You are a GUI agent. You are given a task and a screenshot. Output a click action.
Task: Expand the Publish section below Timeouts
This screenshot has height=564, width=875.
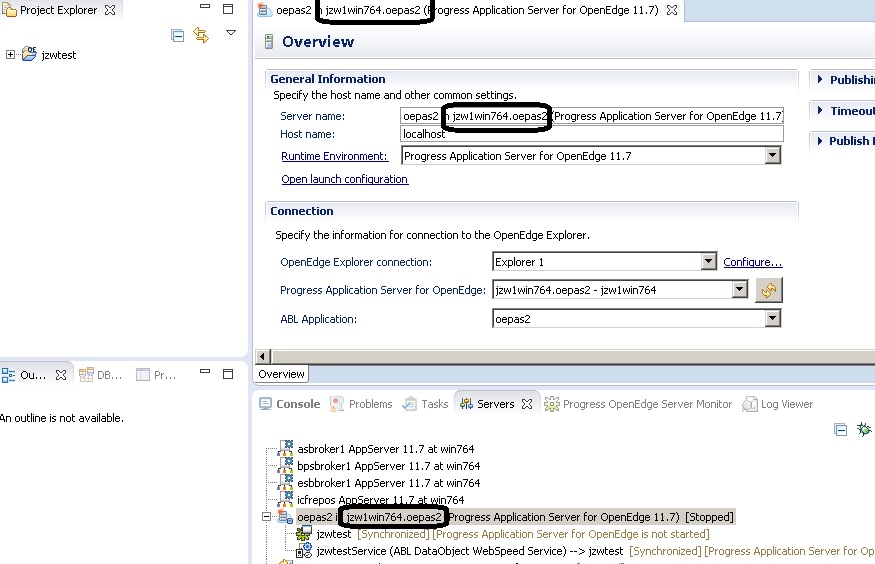tap(820, 141)
